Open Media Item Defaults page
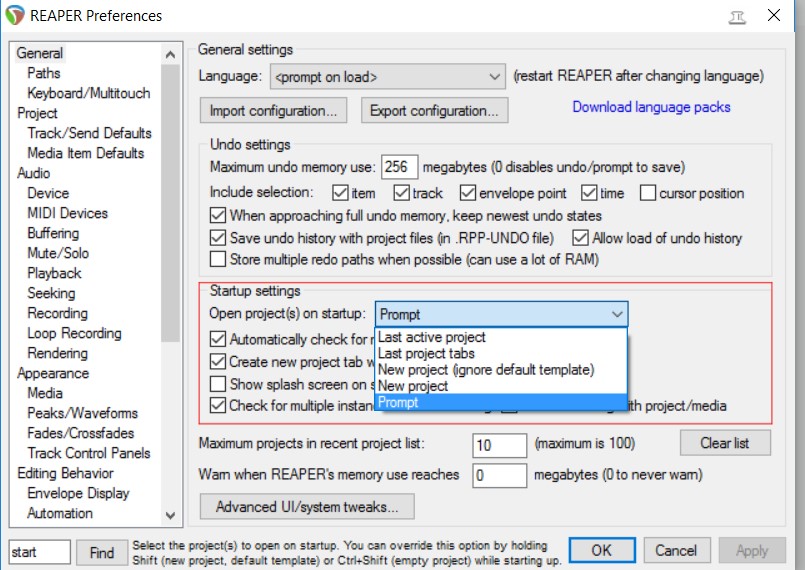The image size is (805, 570). (86, 153)
